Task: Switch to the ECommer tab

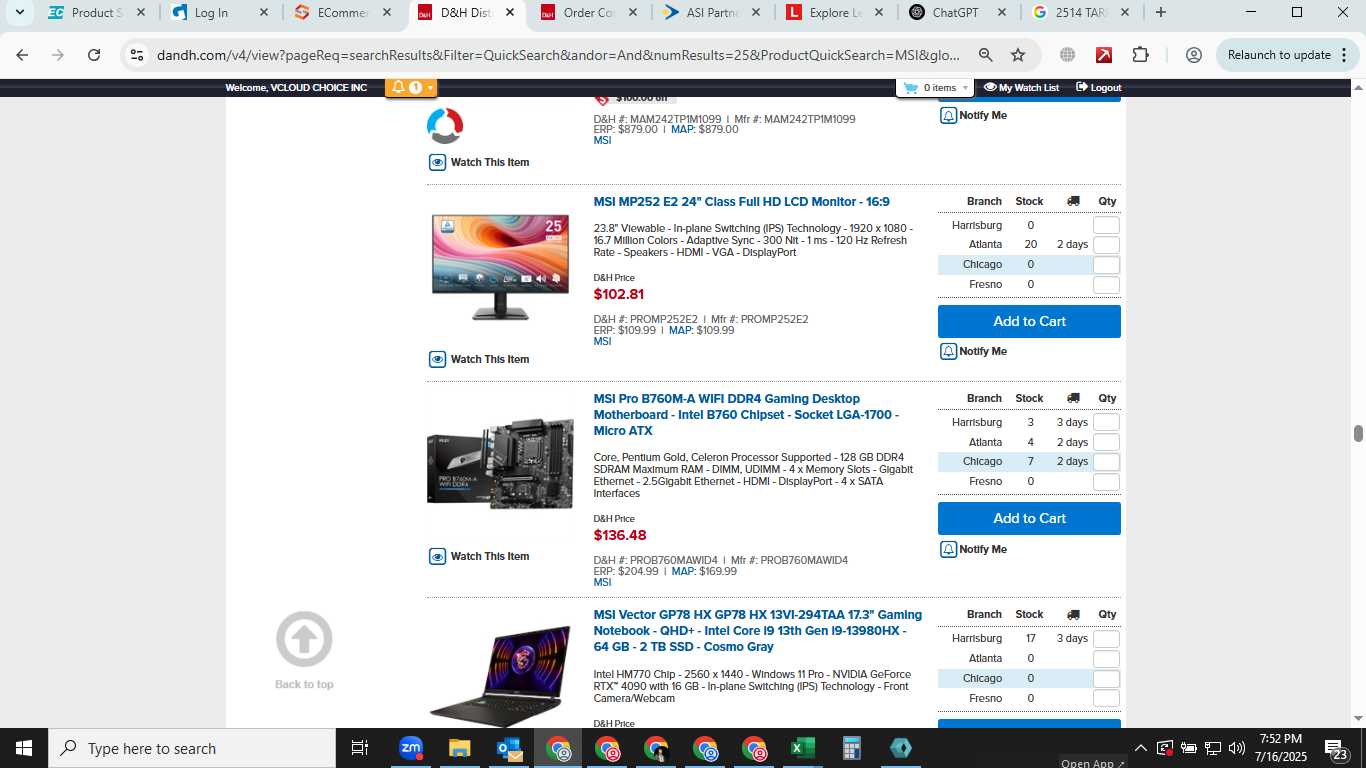Action: tap(343, 13)
